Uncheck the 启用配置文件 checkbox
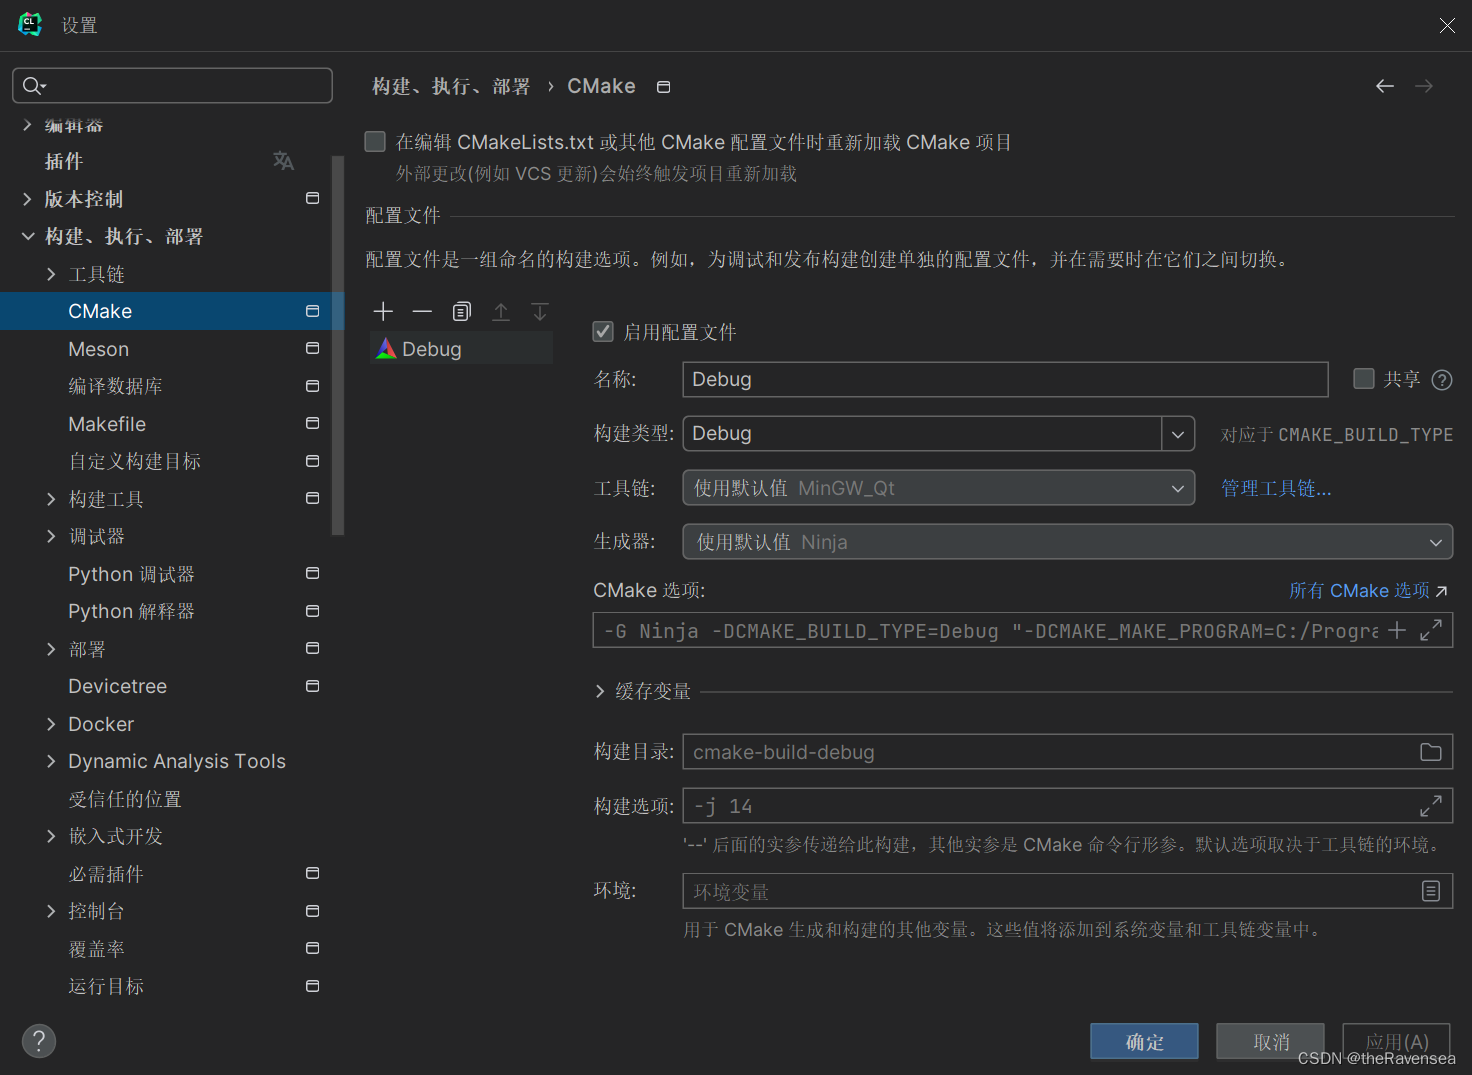This screenshot has height=1075, width=1472. [x=603, y=331]
